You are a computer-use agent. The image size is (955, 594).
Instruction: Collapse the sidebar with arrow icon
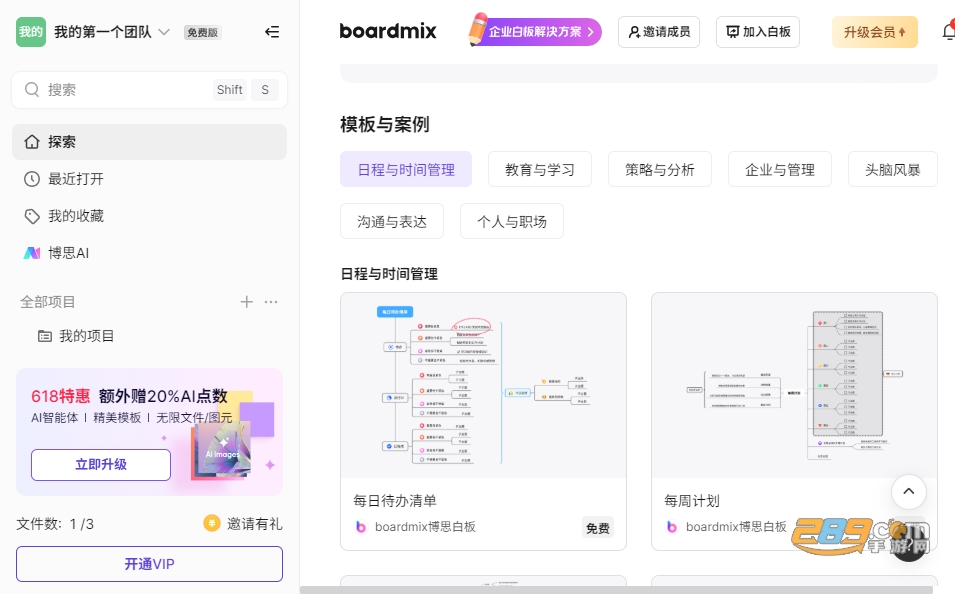[x=272, y=32]
